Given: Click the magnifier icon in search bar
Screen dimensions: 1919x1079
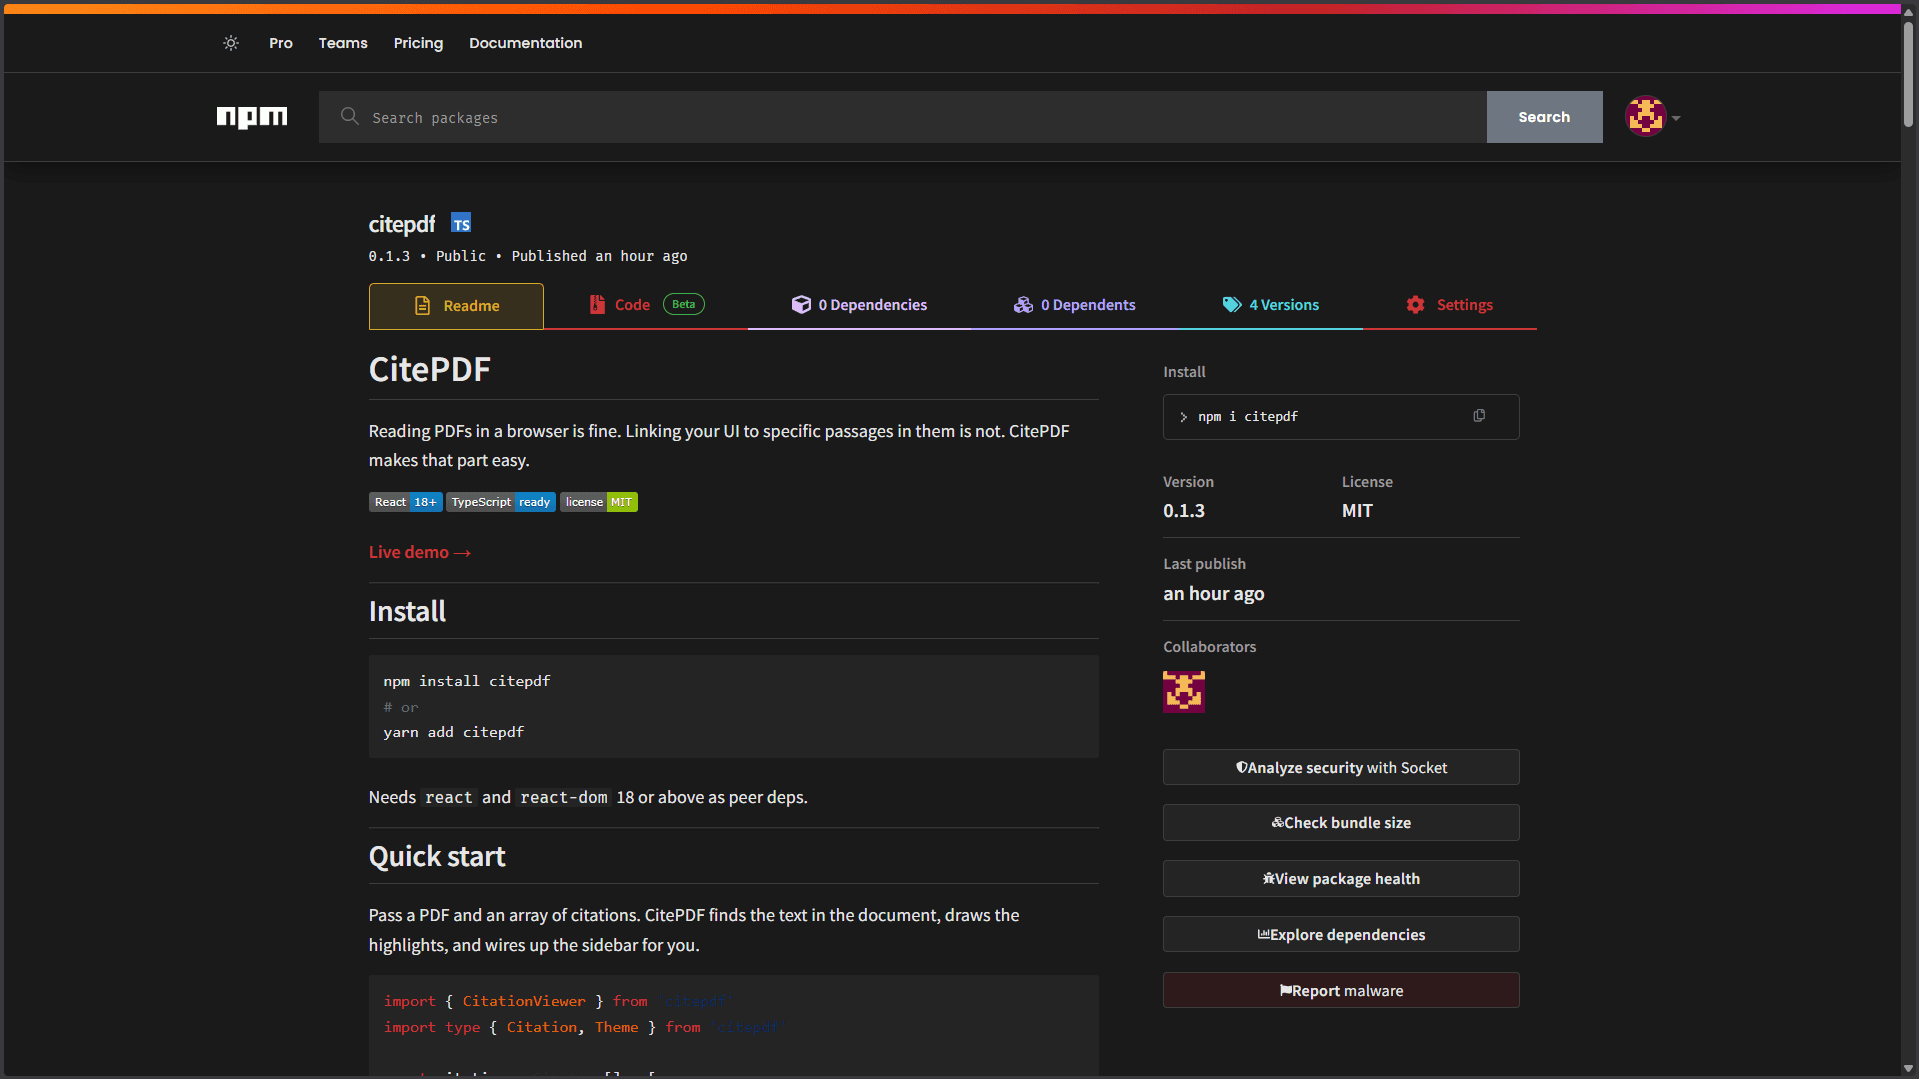Looking at the screenshot, I should (349, 117).
